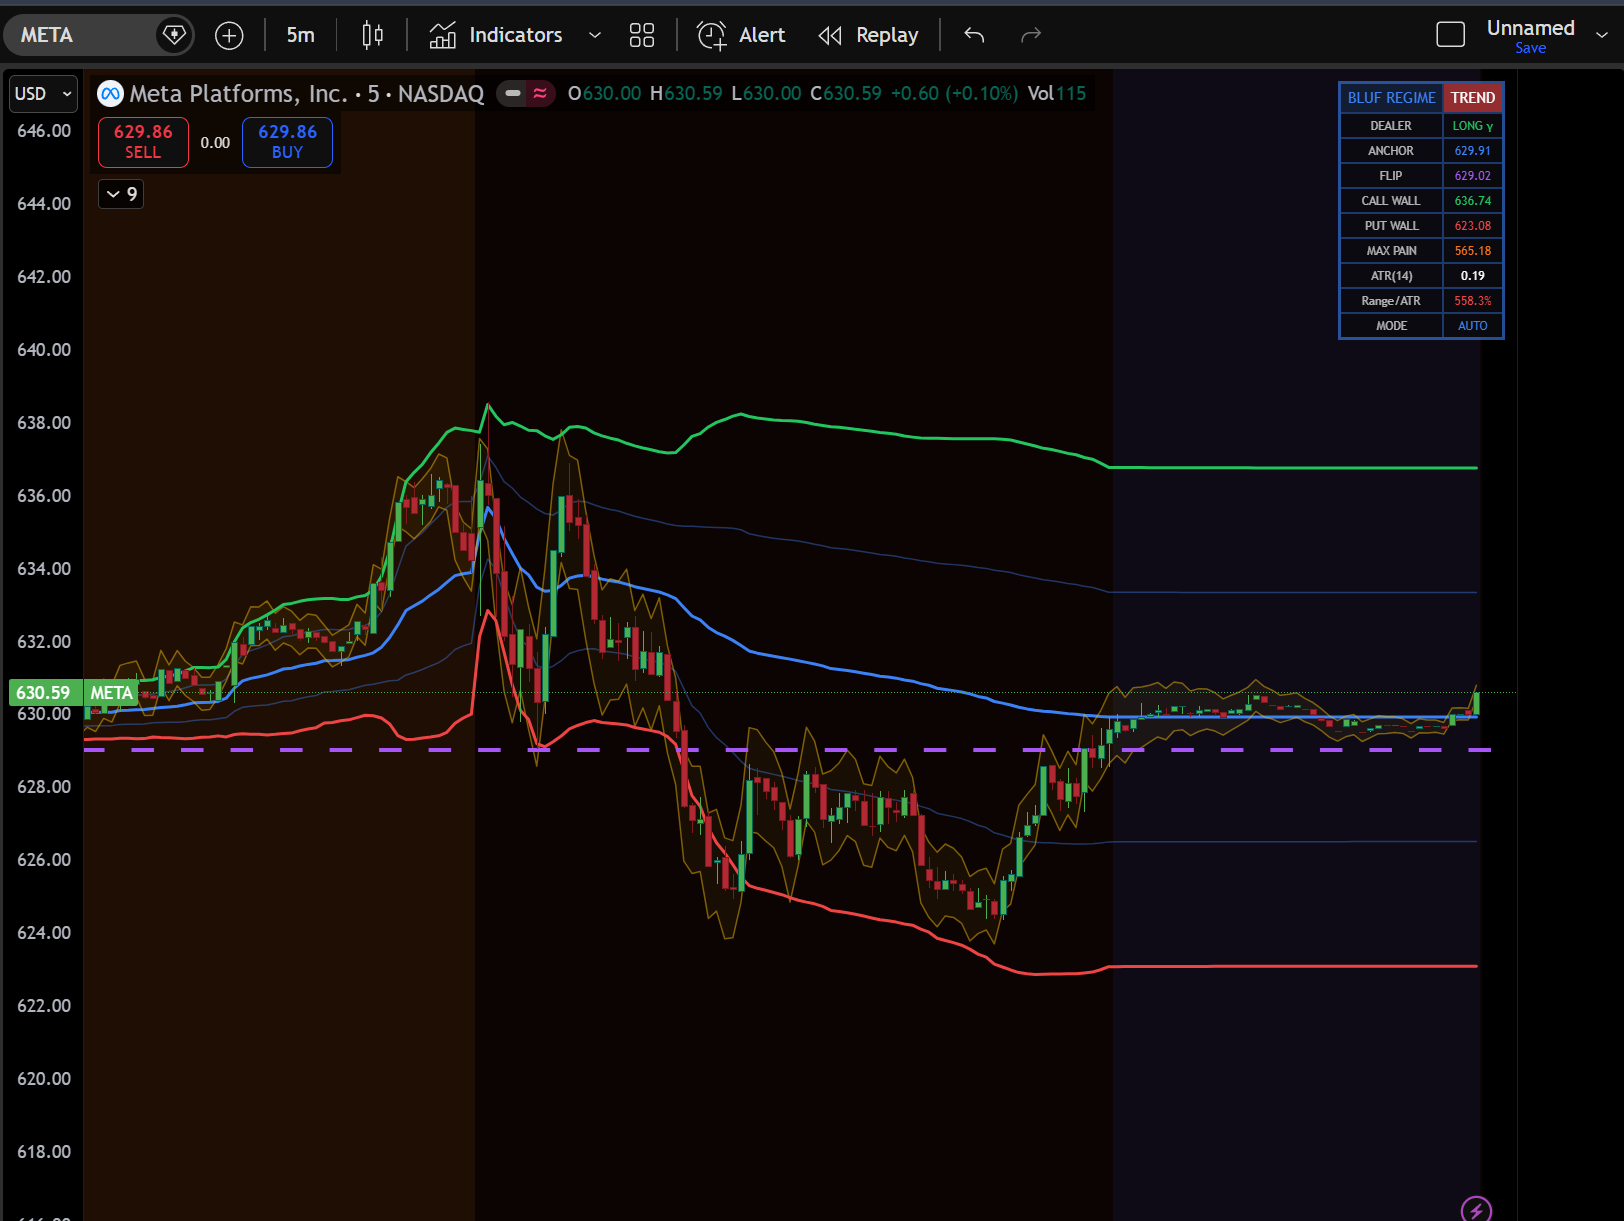Click the 629.86 SELL button
Viewport: 1624px width, 1221px height.
tap(143, 141)
